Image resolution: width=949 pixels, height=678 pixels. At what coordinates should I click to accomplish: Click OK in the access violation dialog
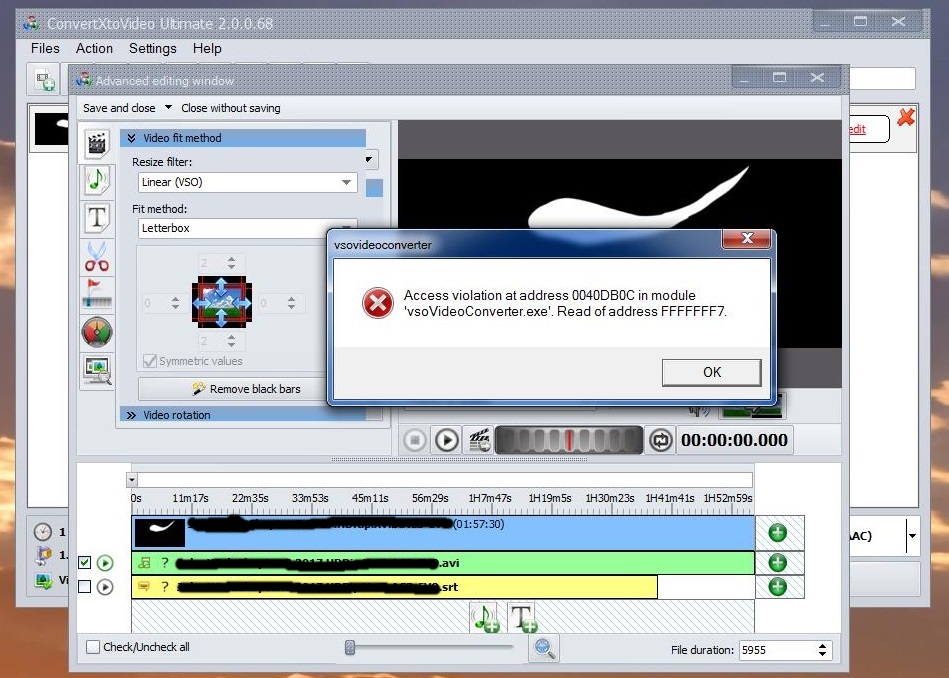click(x=711, y=372)
